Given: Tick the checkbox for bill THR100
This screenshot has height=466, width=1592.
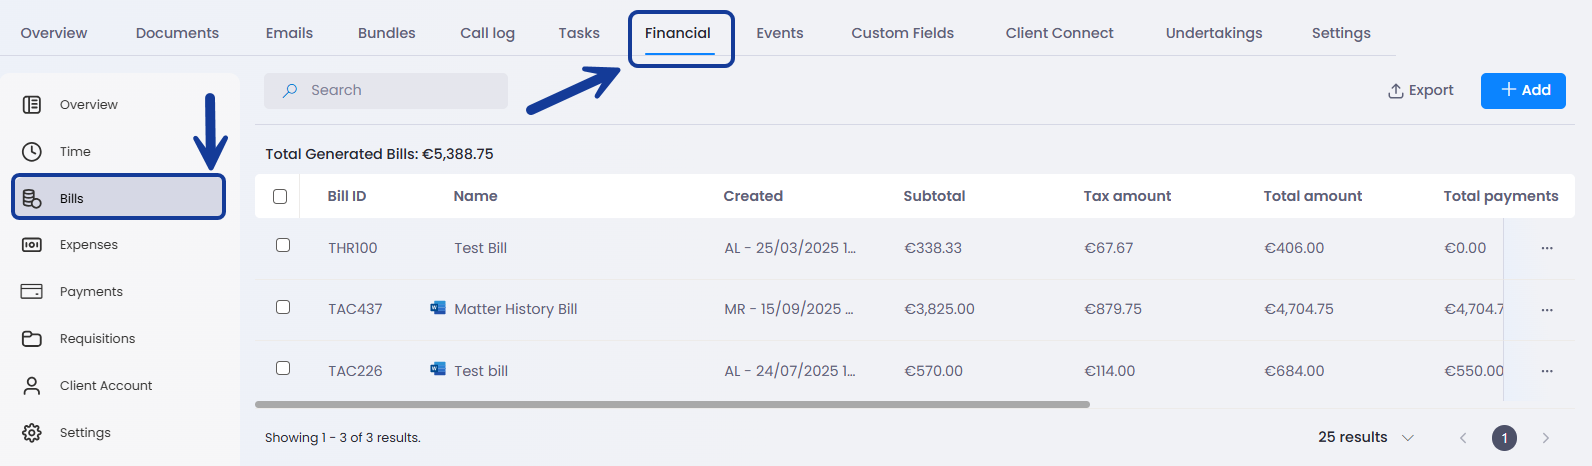Looking at the screenshot, I should 283,245.
